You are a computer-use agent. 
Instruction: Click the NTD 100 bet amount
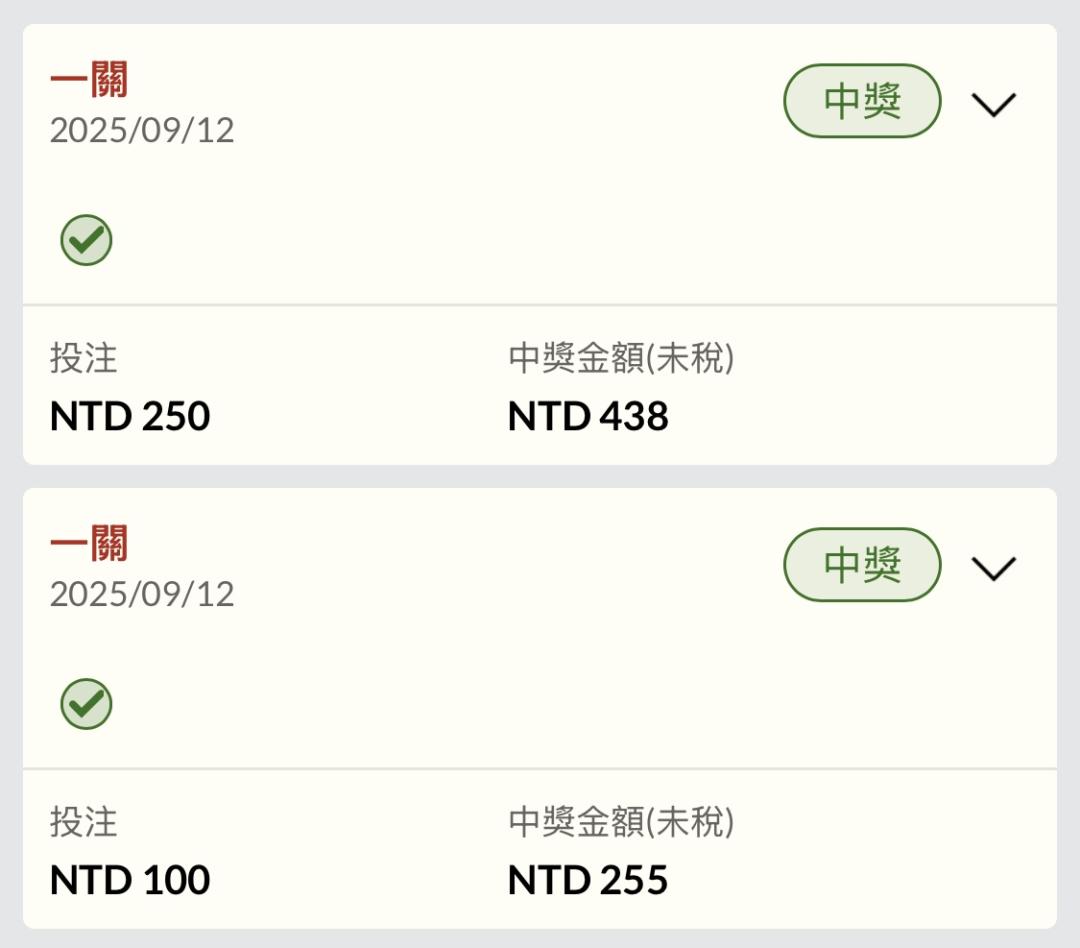point(130,881)
